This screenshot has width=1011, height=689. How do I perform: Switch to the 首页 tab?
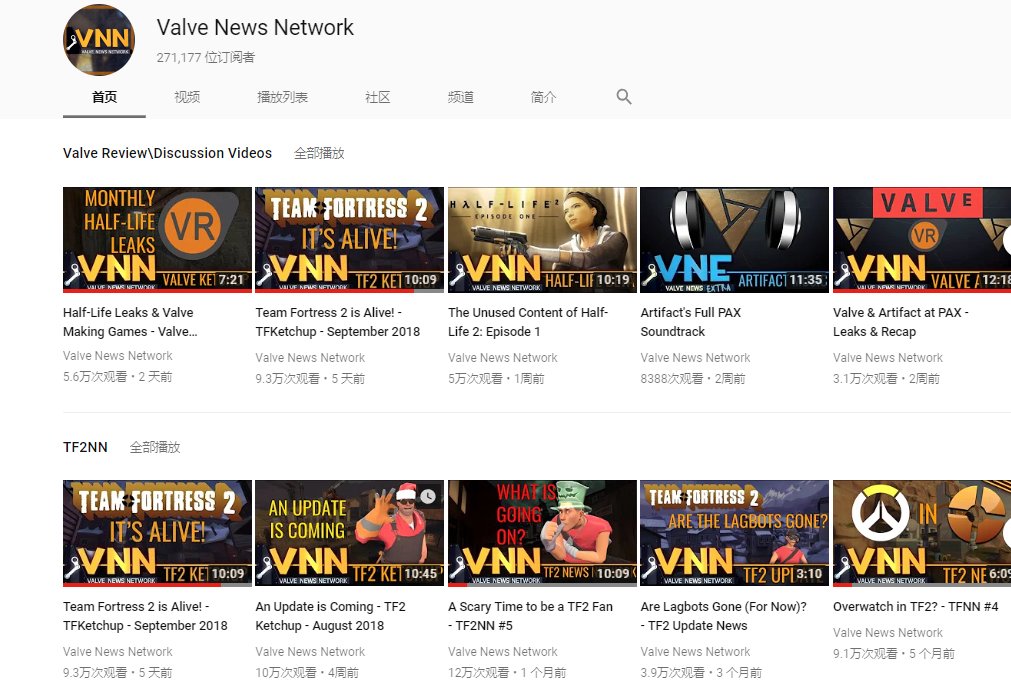[104, 97]
